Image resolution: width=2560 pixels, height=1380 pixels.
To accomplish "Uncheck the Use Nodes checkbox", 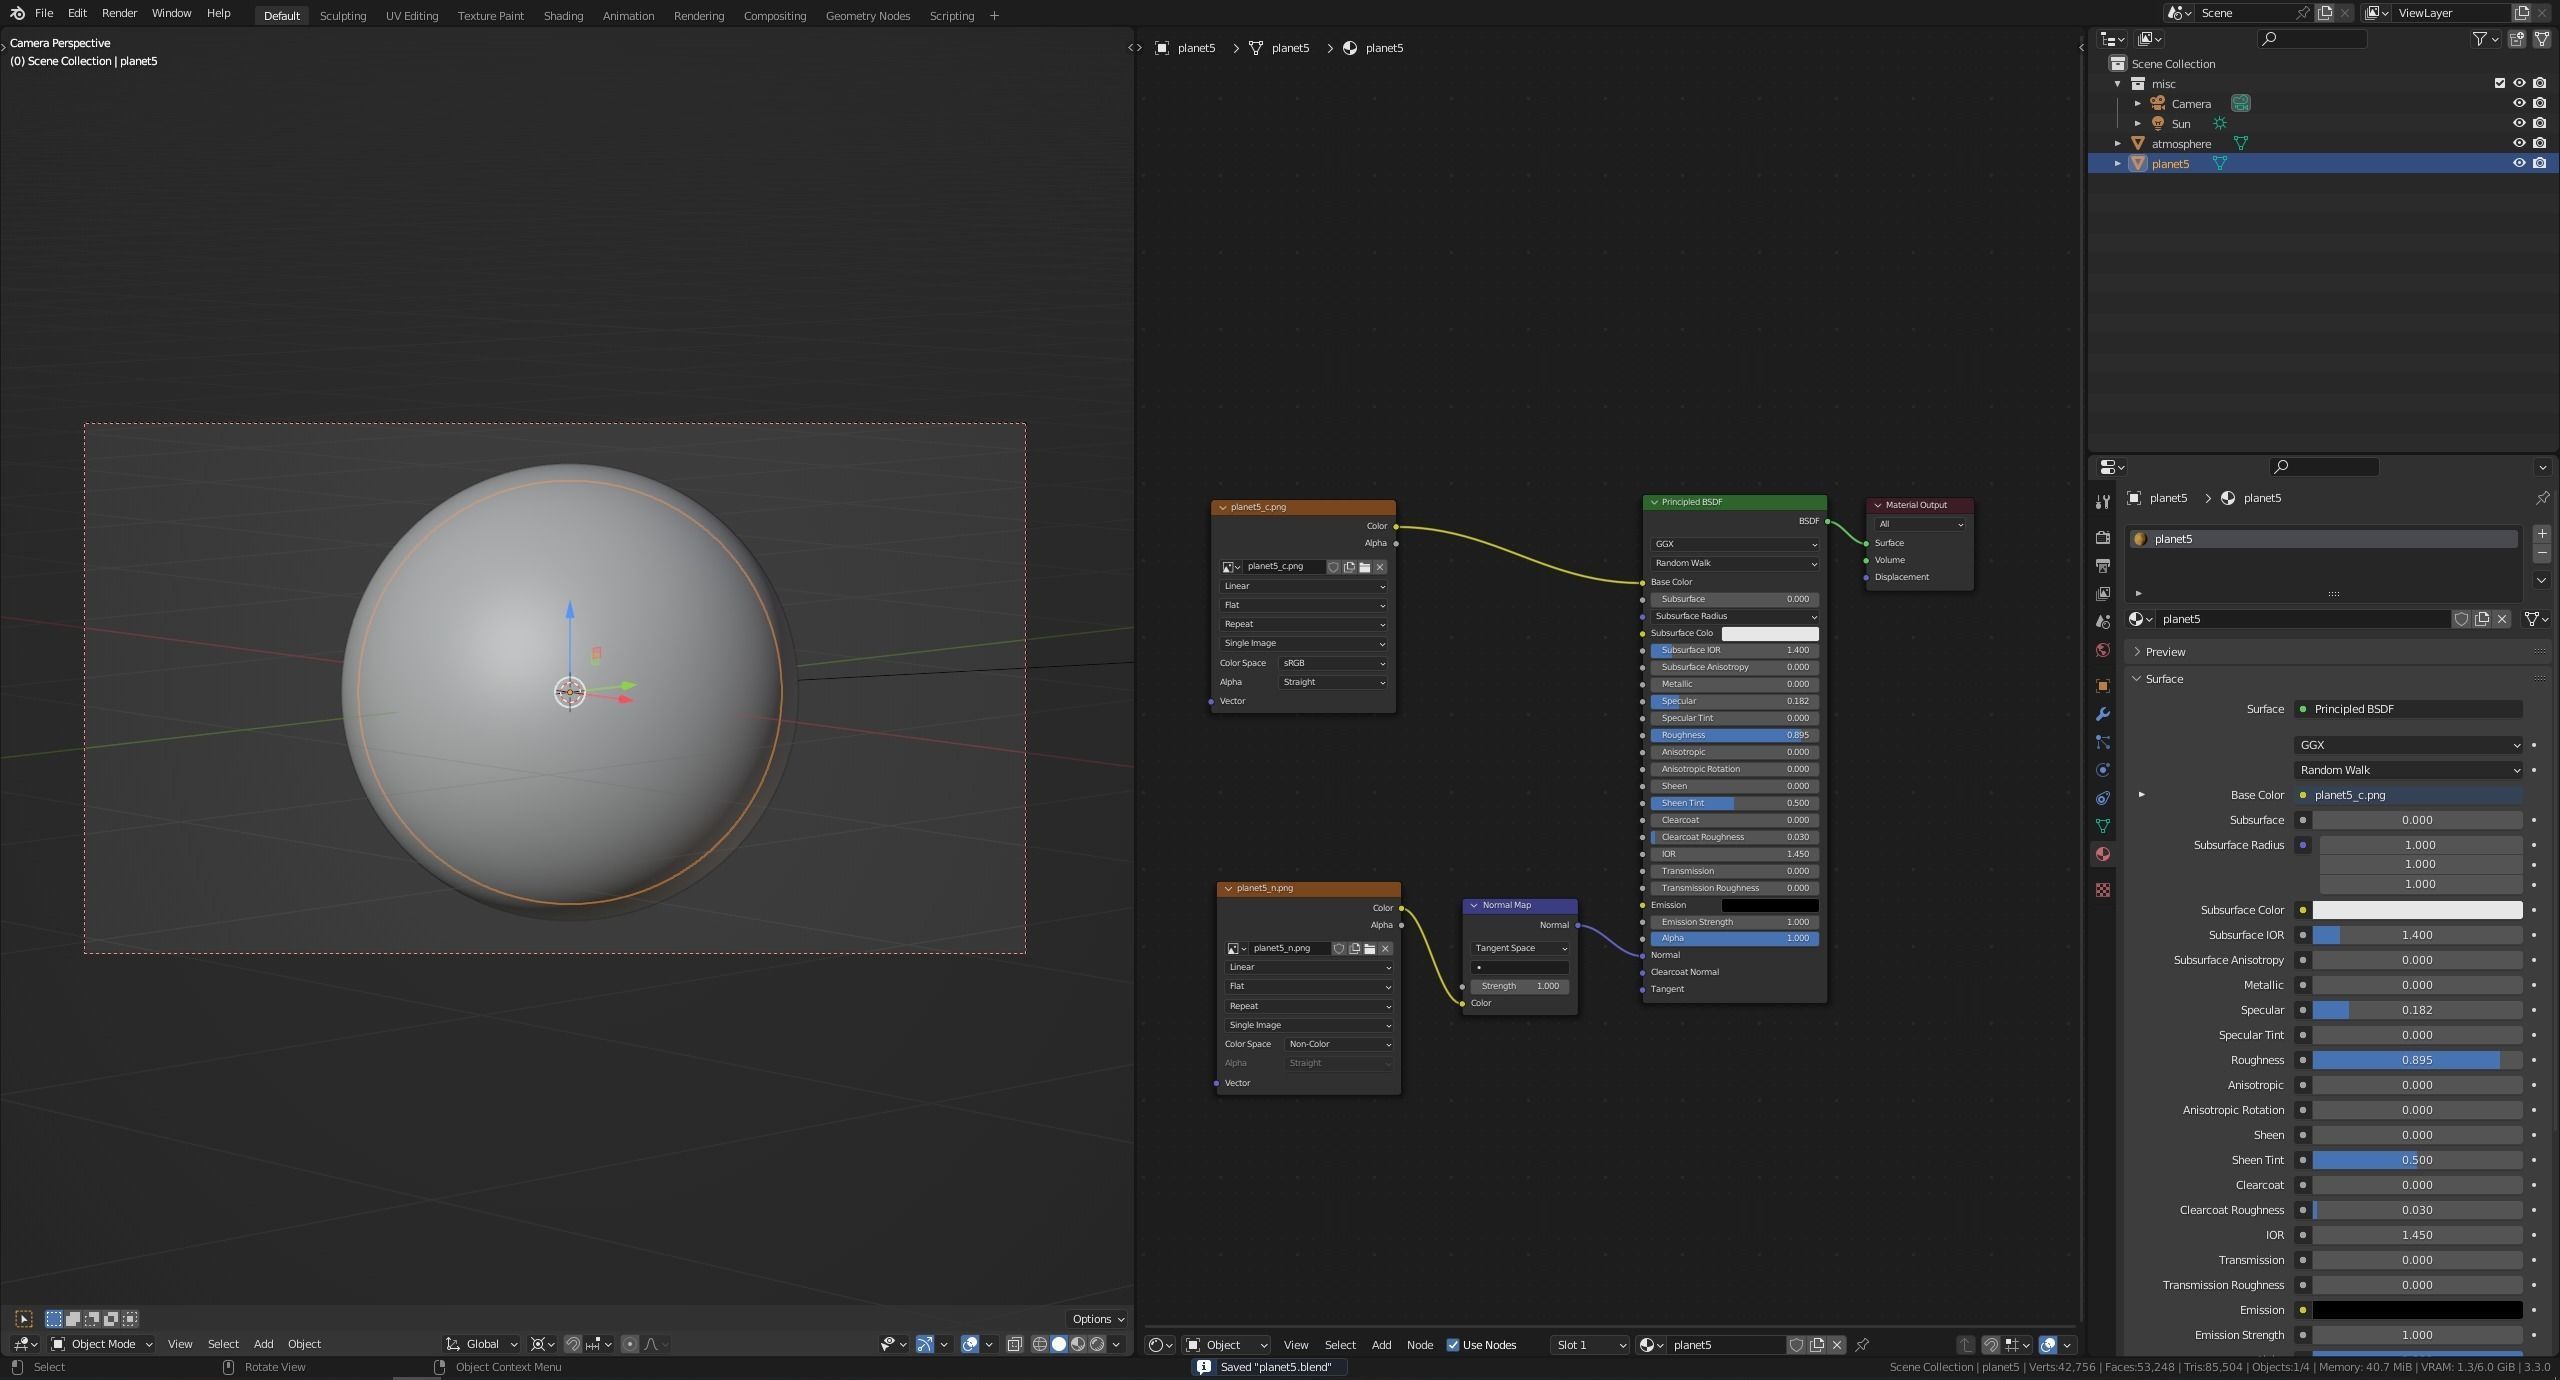I will pyautogui.click(x=1453, y=1345).
